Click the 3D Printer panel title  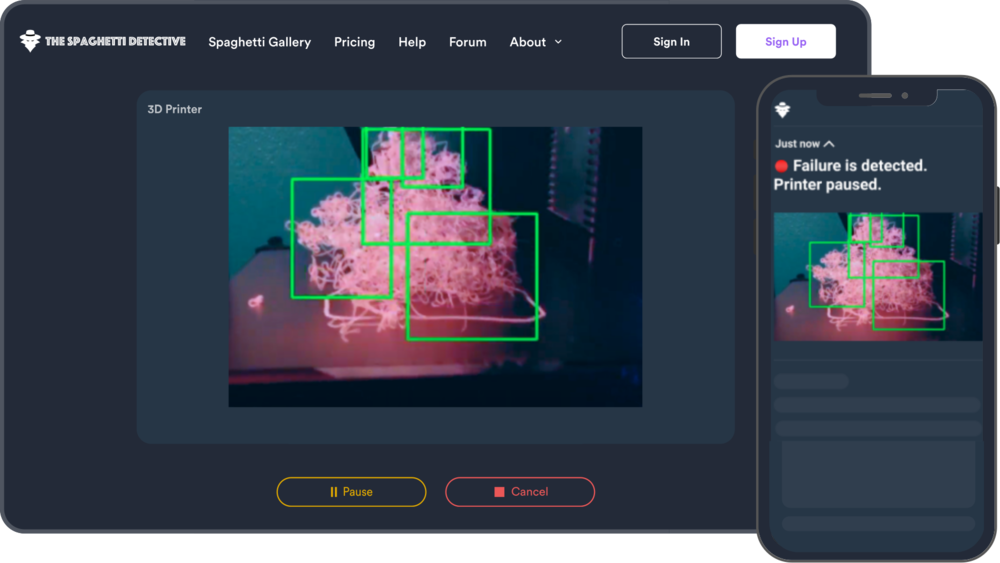click(x=175, y=109)
